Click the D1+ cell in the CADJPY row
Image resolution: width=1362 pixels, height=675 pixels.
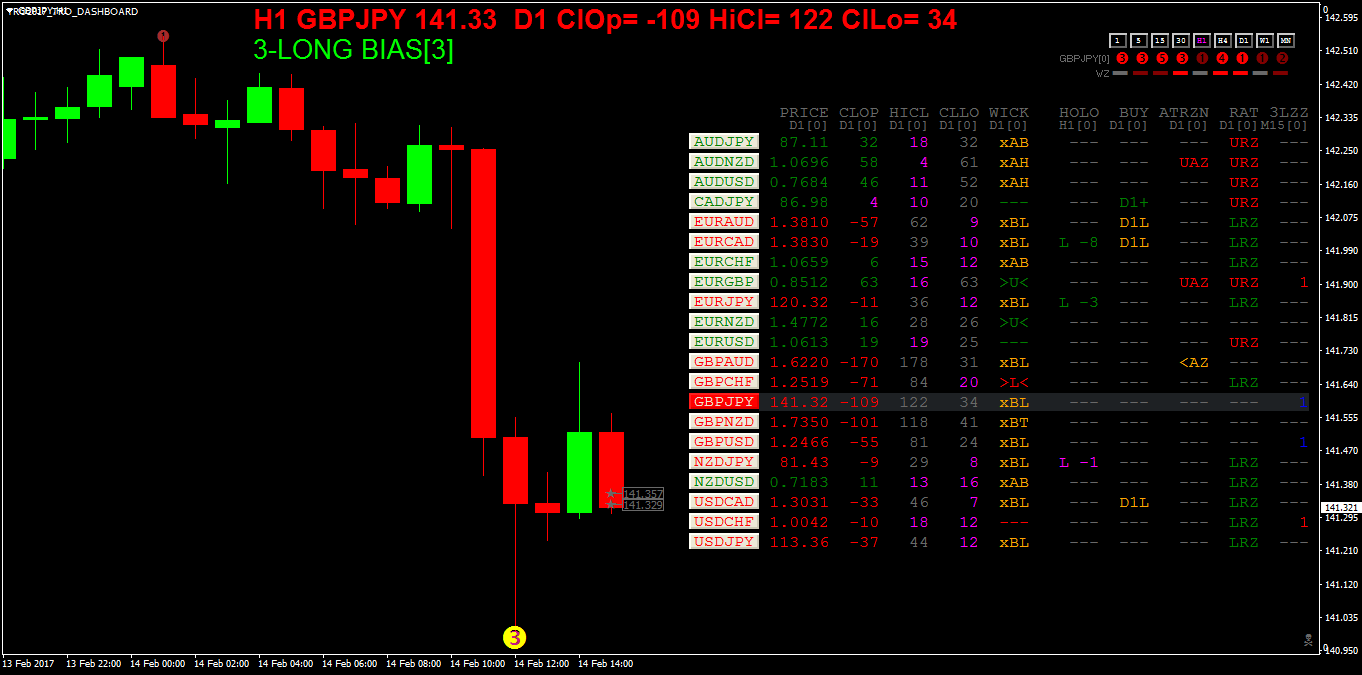click(x=1134, y=202)
